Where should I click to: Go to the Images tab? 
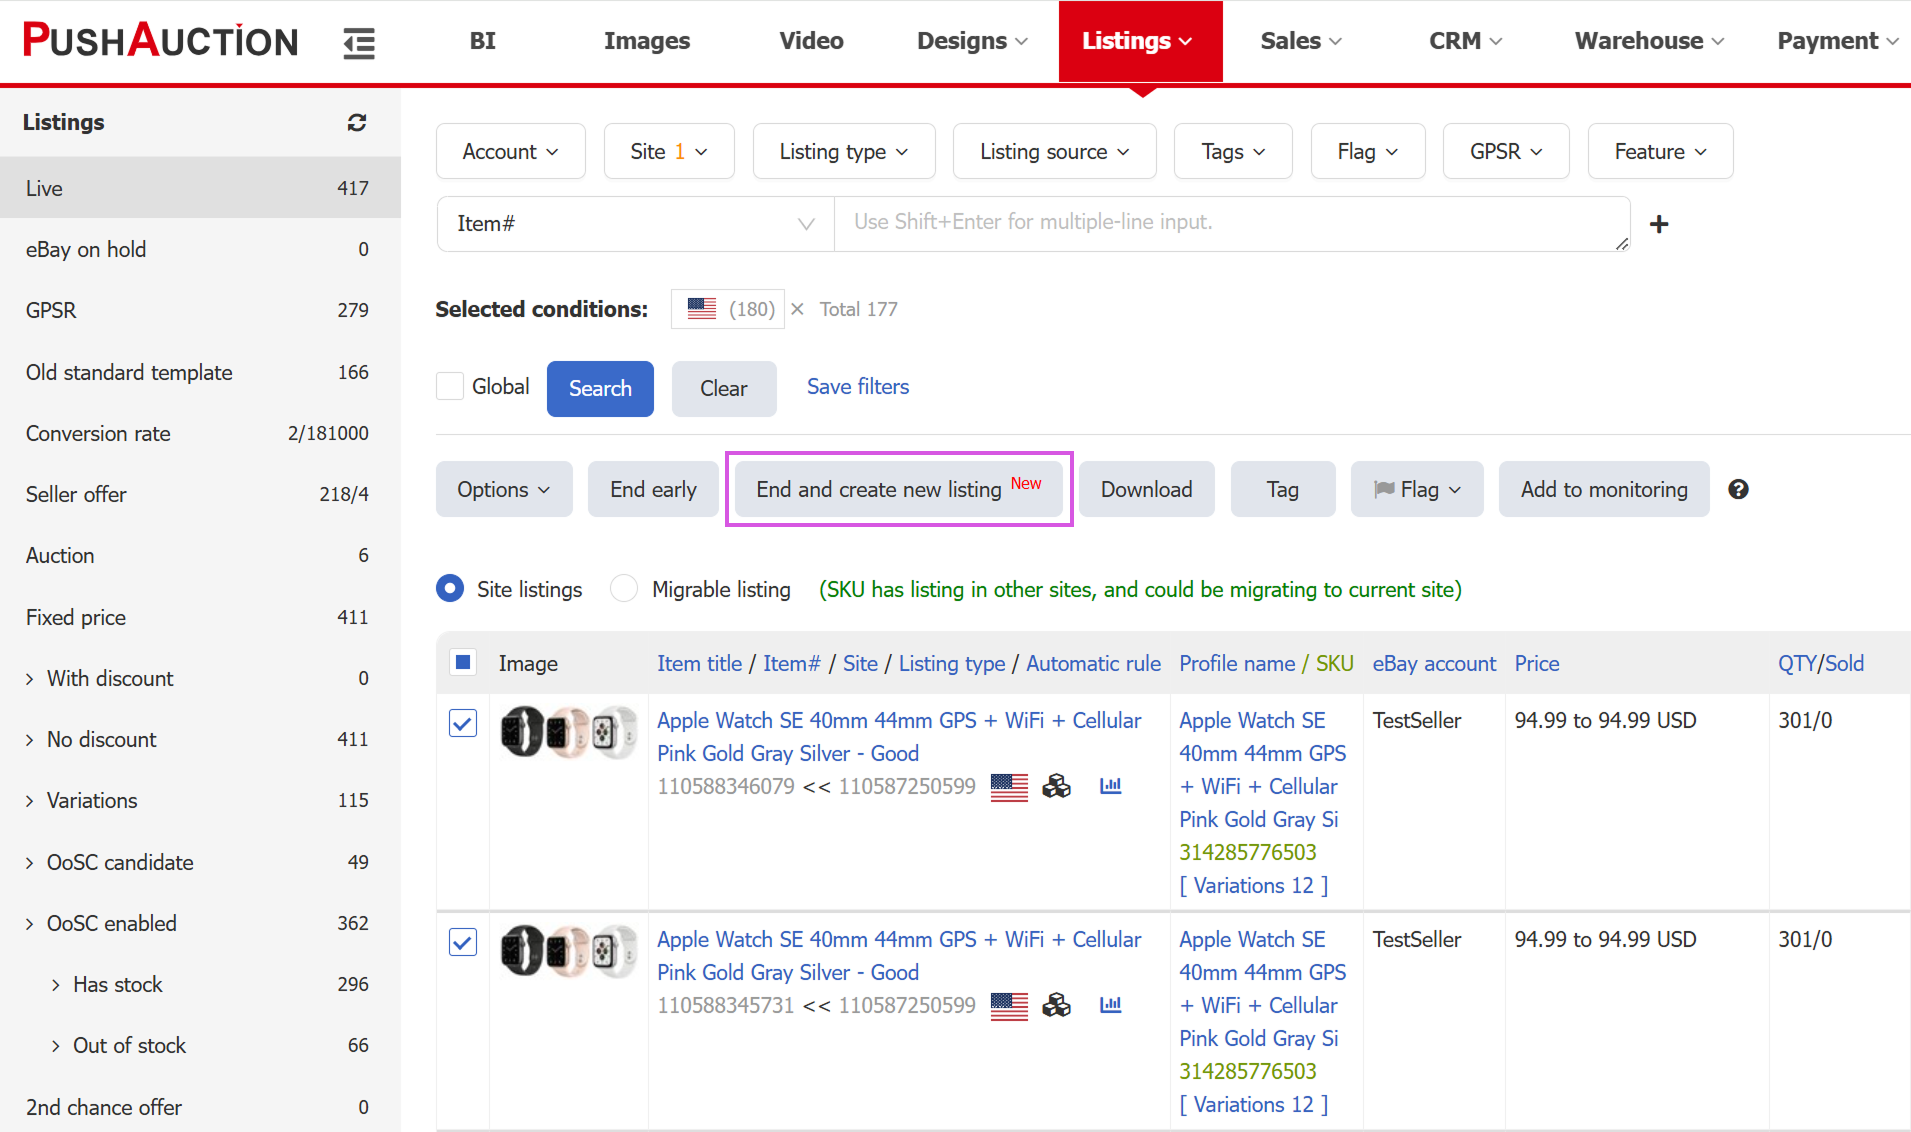646,41
